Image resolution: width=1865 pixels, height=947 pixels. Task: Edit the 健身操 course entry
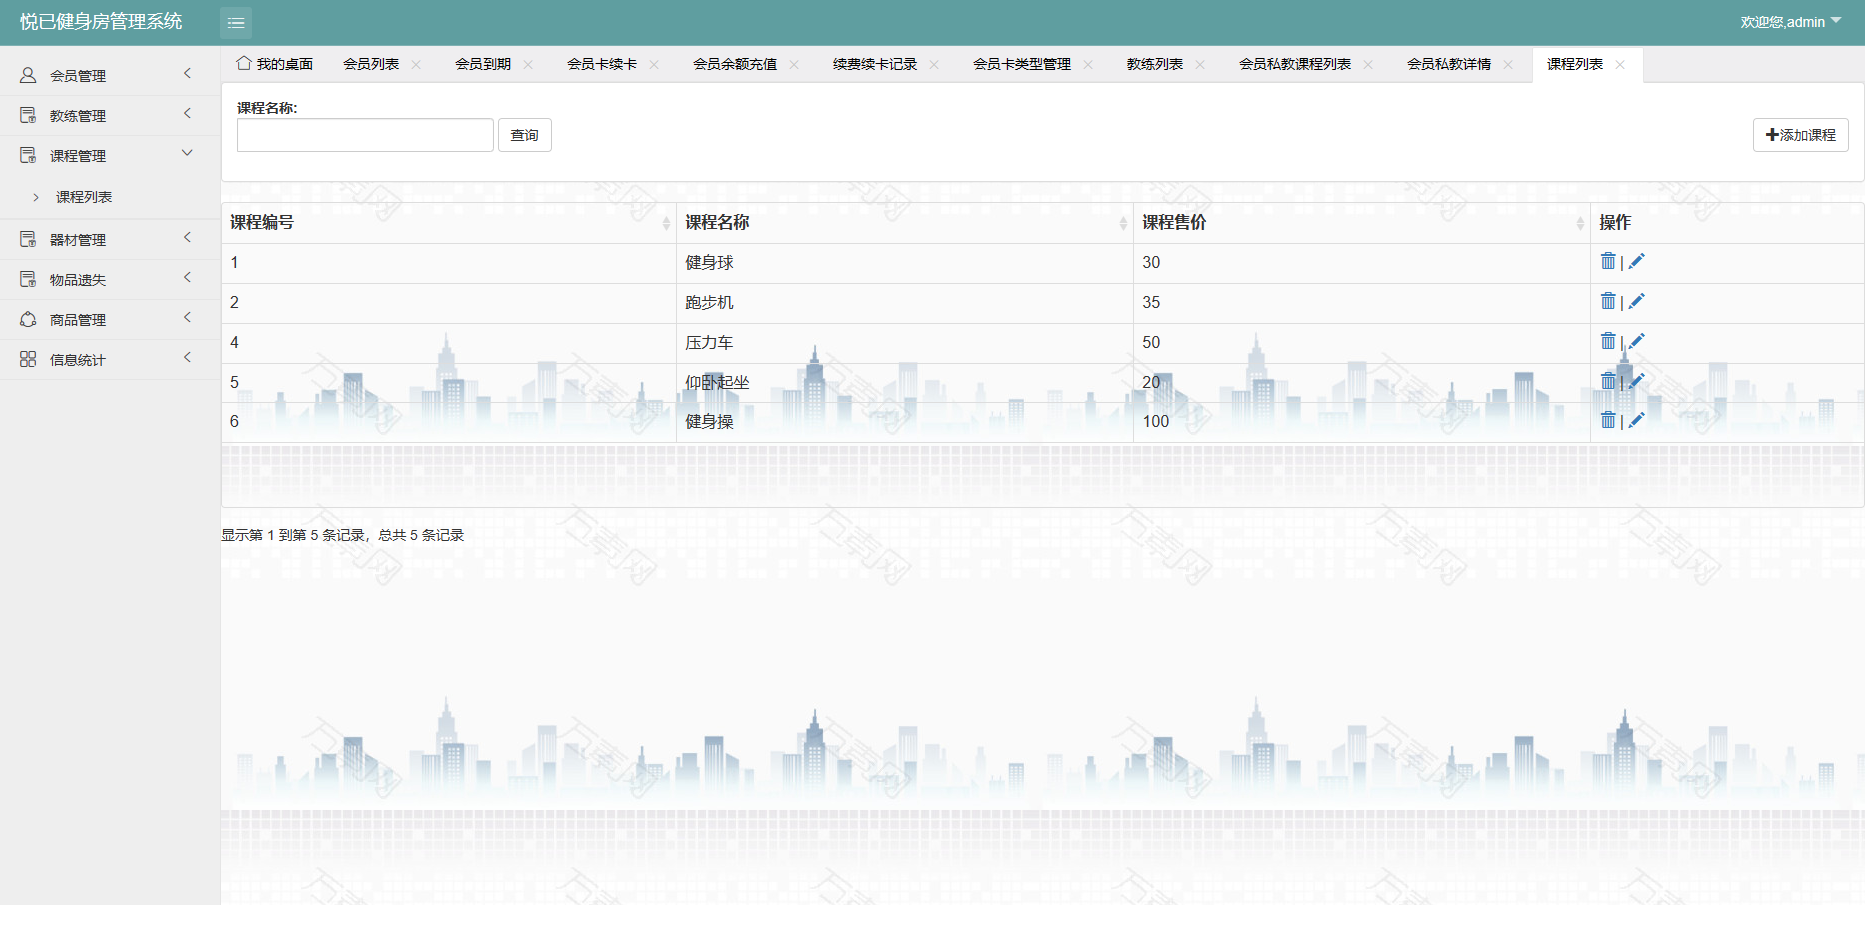(1637, 420)
